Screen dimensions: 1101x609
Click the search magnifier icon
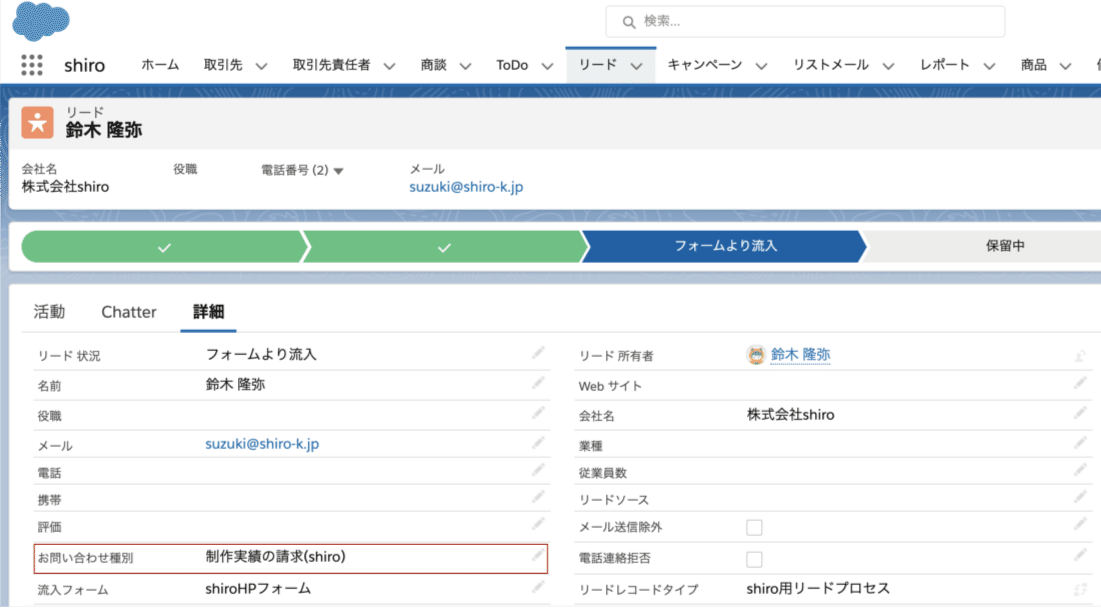point(628,22)
